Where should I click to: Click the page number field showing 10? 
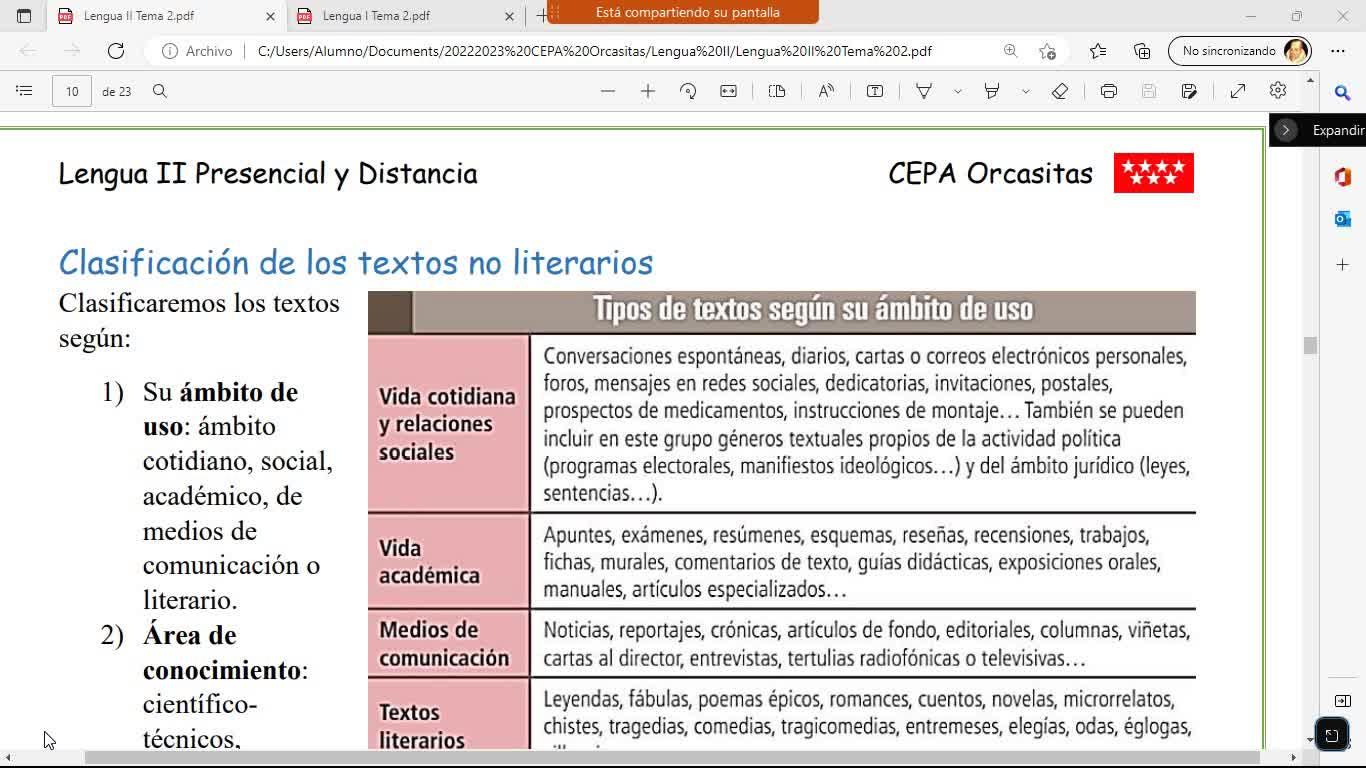tap(72, 91)
